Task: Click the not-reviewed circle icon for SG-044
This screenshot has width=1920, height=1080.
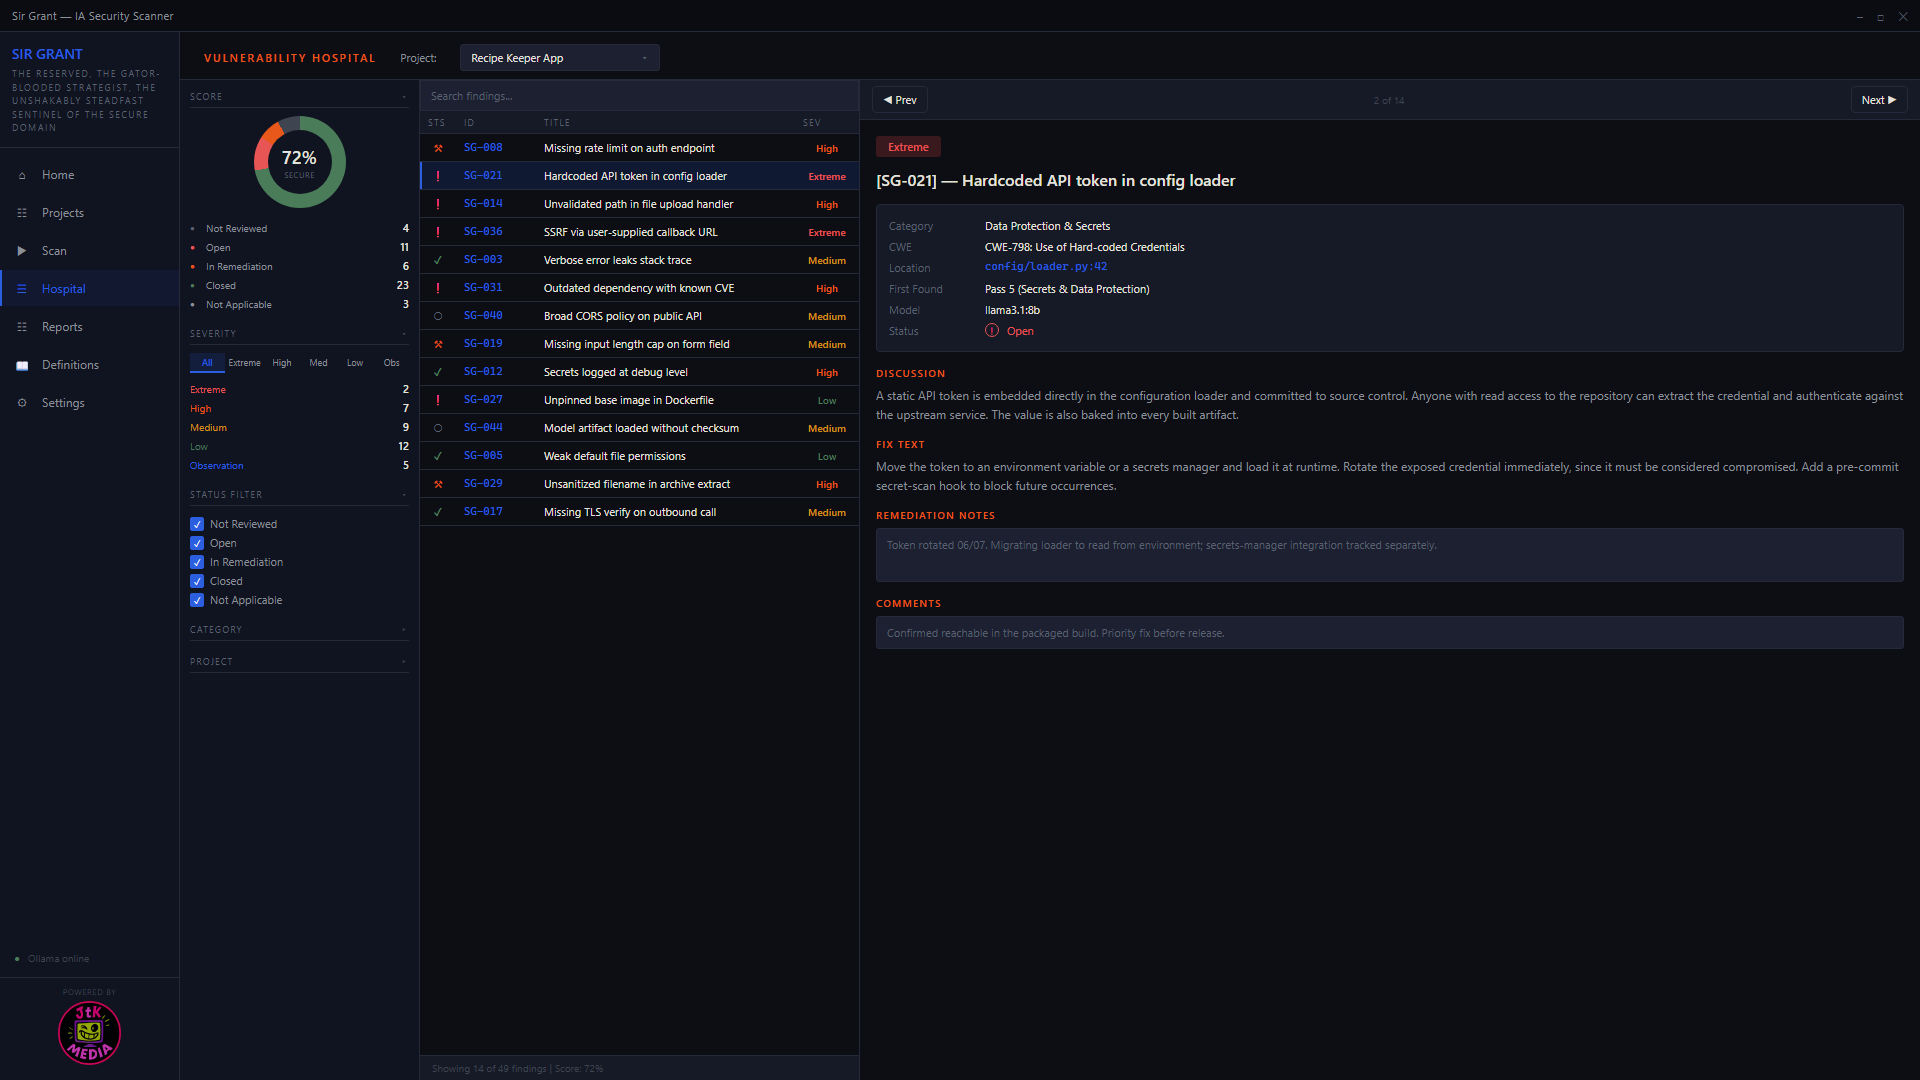Action: 438,428
